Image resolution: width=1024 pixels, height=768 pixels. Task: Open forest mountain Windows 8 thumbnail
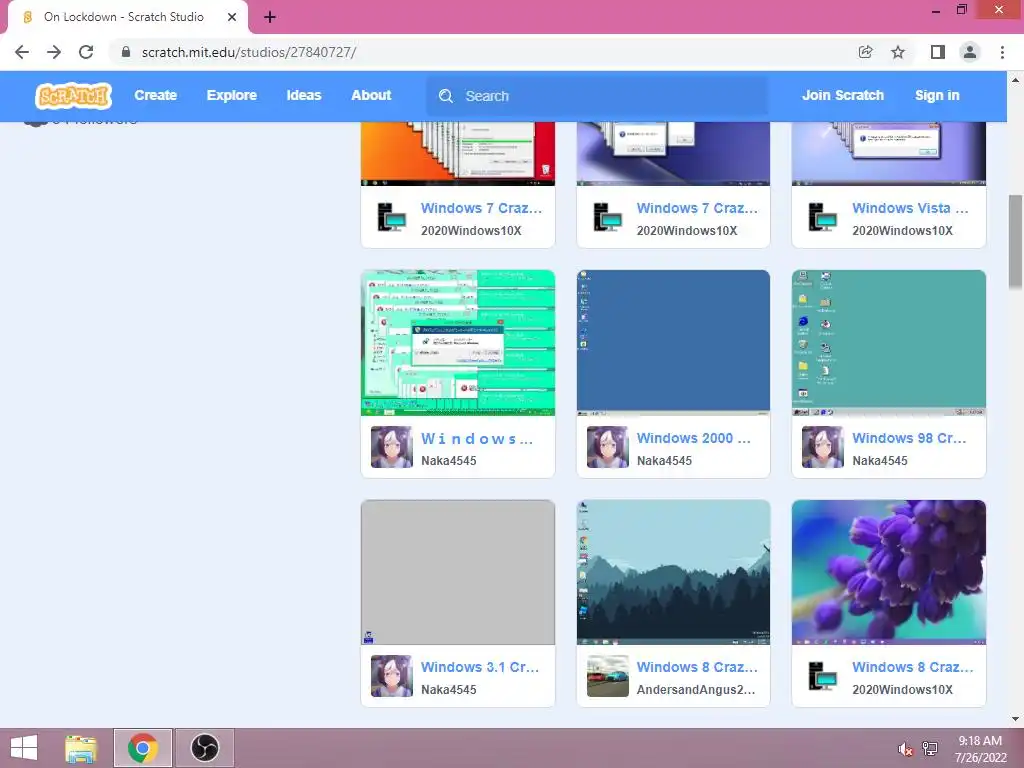click(x=673, y=572)
